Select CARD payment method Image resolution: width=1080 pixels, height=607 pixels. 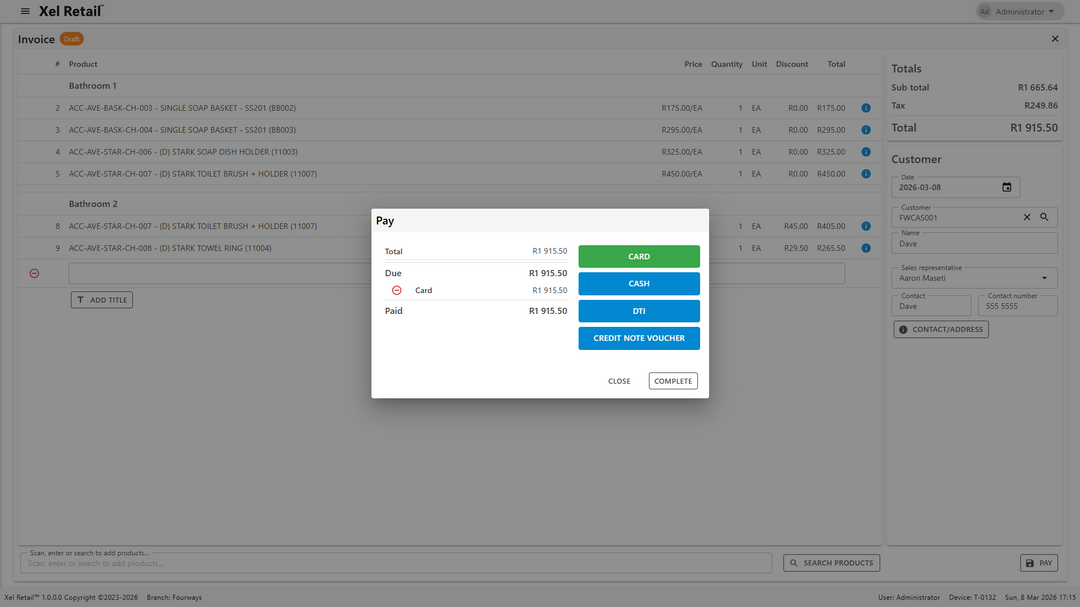(x=639, y=257)
